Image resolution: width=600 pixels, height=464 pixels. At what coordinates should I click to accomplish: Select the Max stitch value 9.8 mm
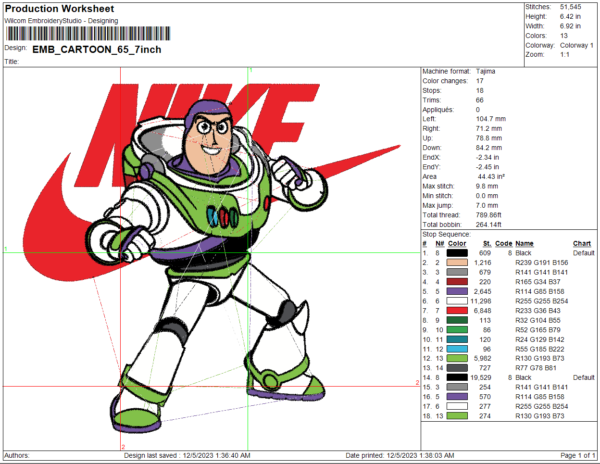(487, 186)
